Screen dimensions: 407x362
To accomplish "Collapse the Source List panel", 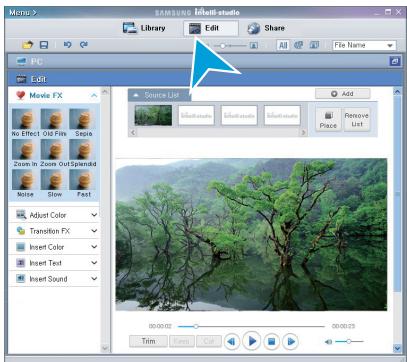I will pyautogui.click(x=136, y=95).
